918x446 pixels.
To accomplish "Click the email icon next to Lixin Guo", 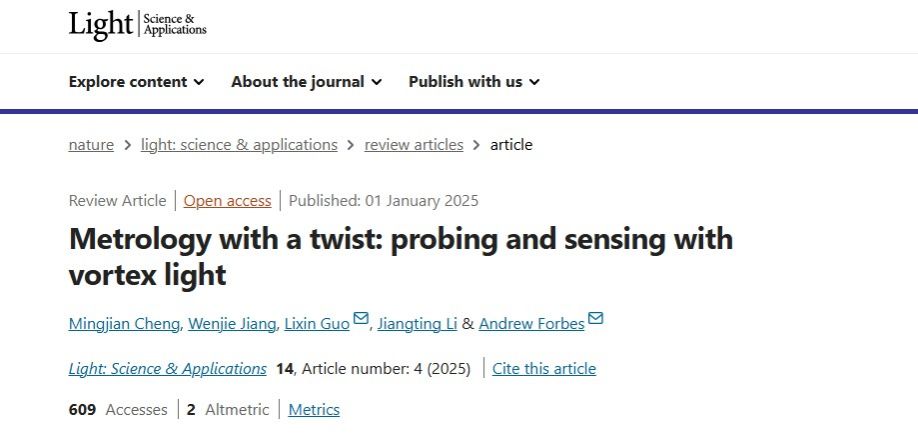I will [x=361, y=320].
